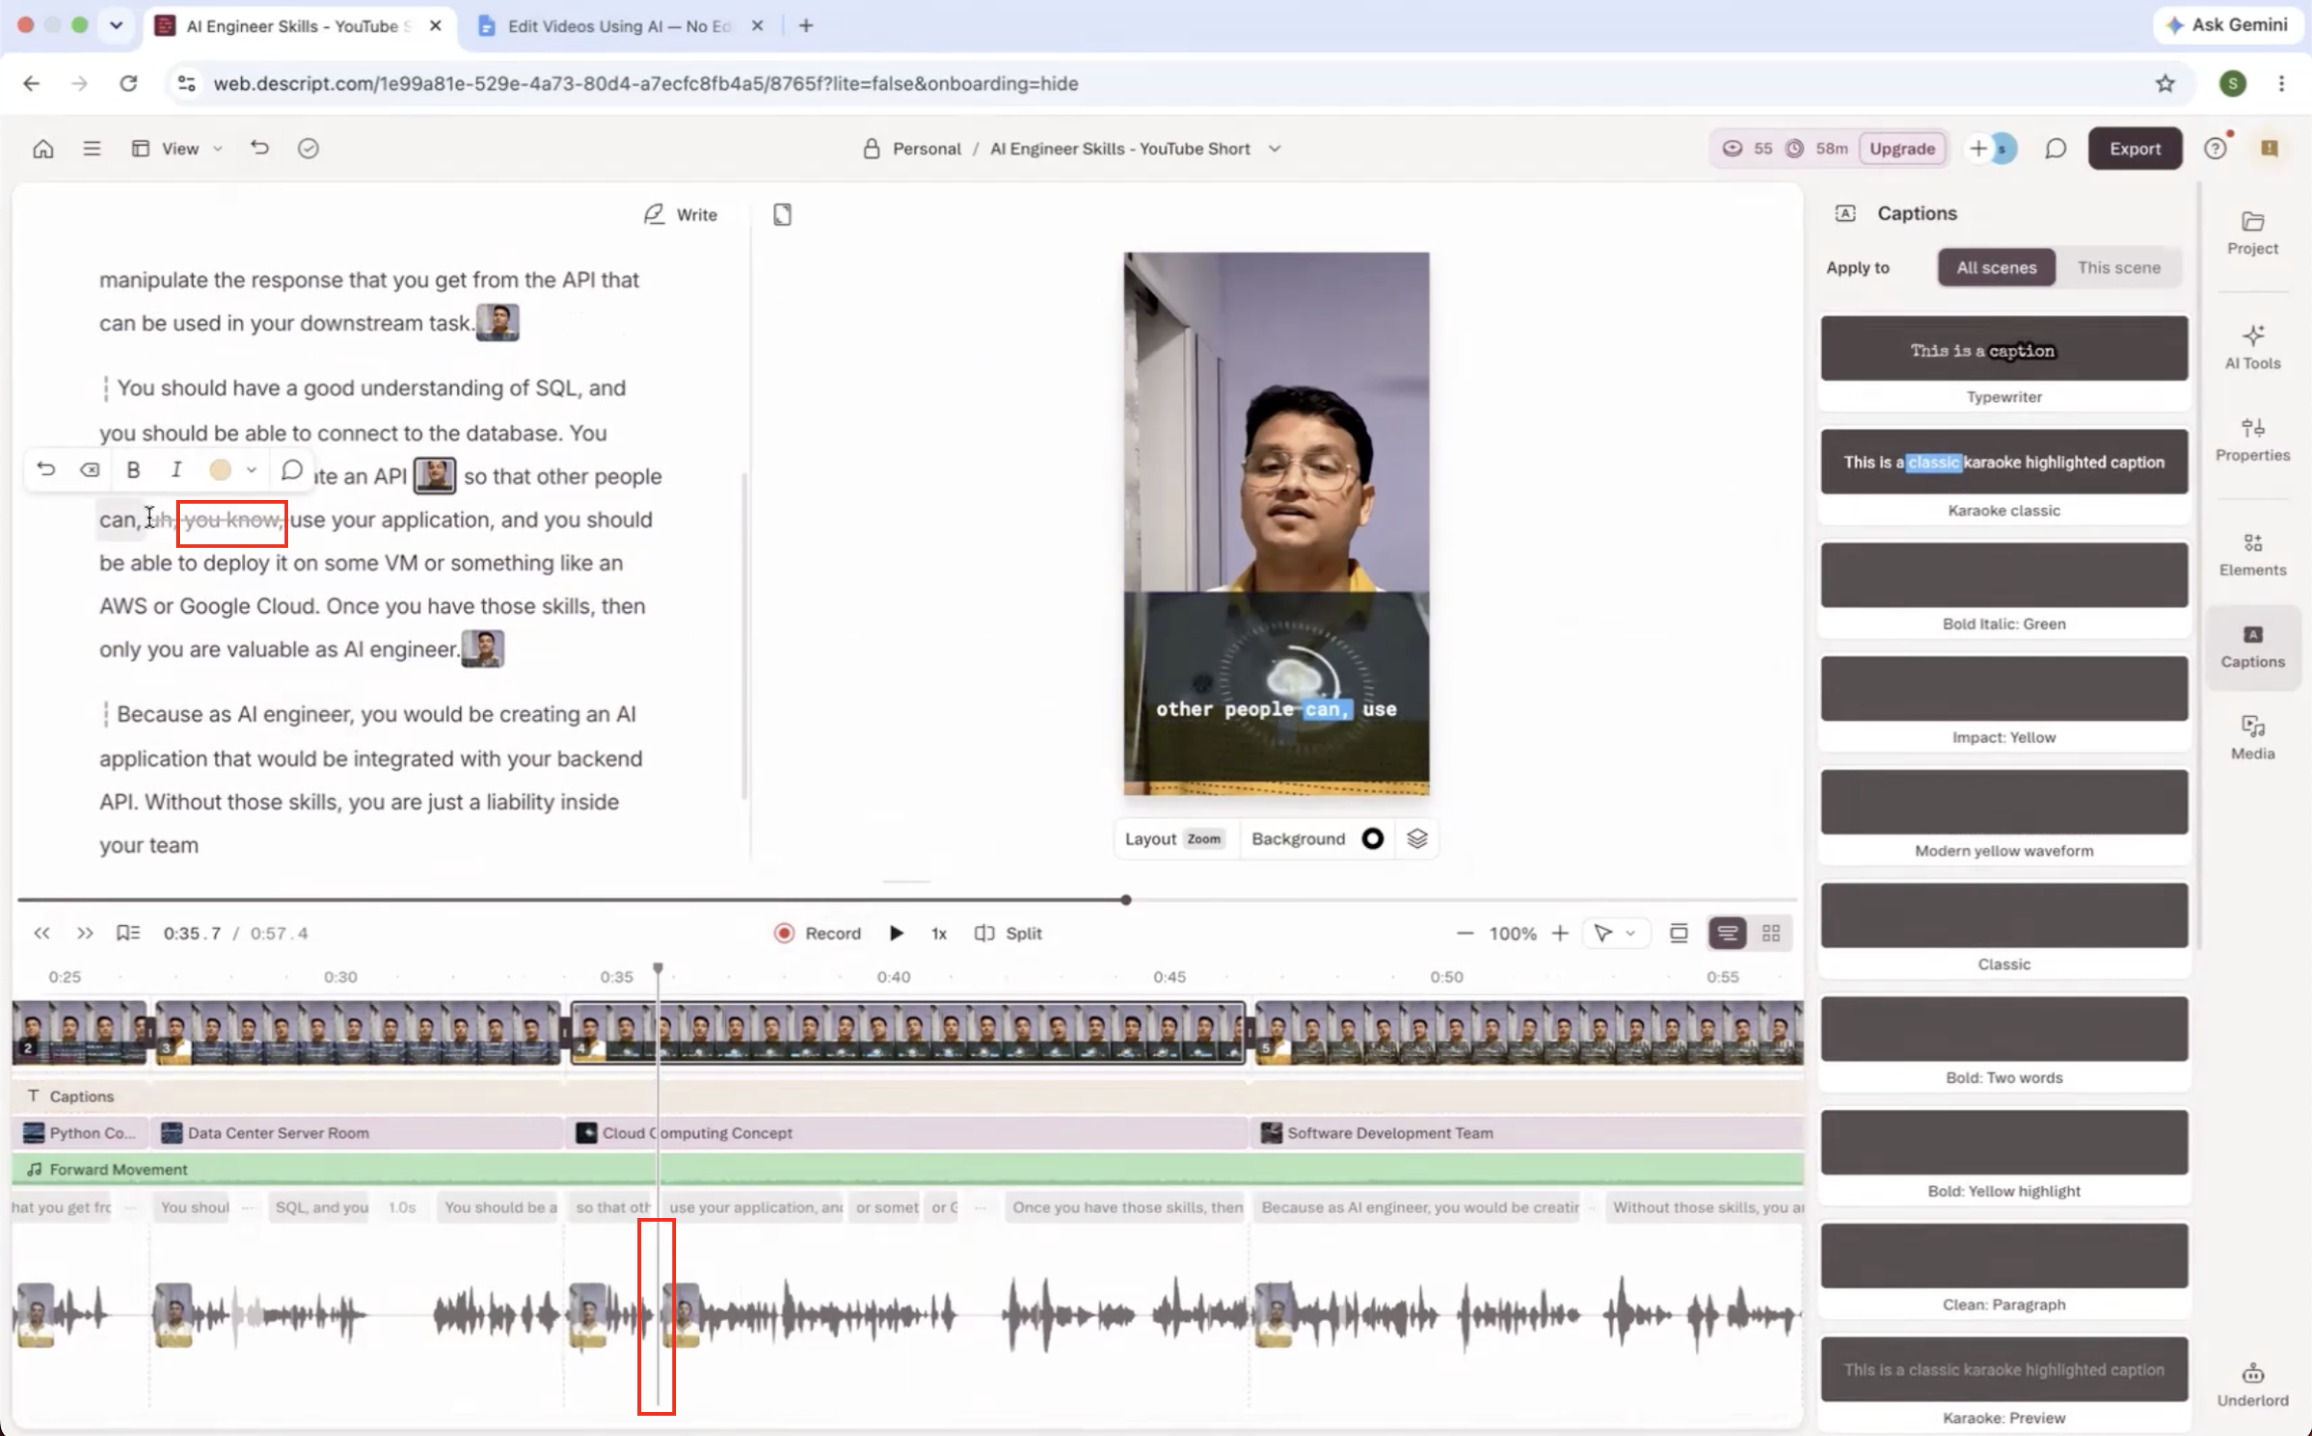
Task: Click the Export button
Action: click(x=2134, y=149)
